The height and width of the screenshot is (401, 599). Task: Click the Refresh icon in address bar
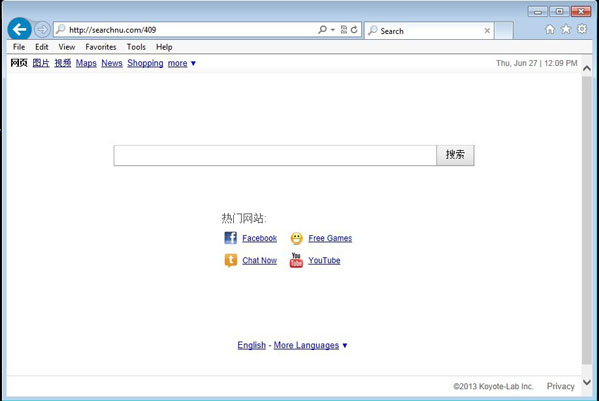coord(354,30)
